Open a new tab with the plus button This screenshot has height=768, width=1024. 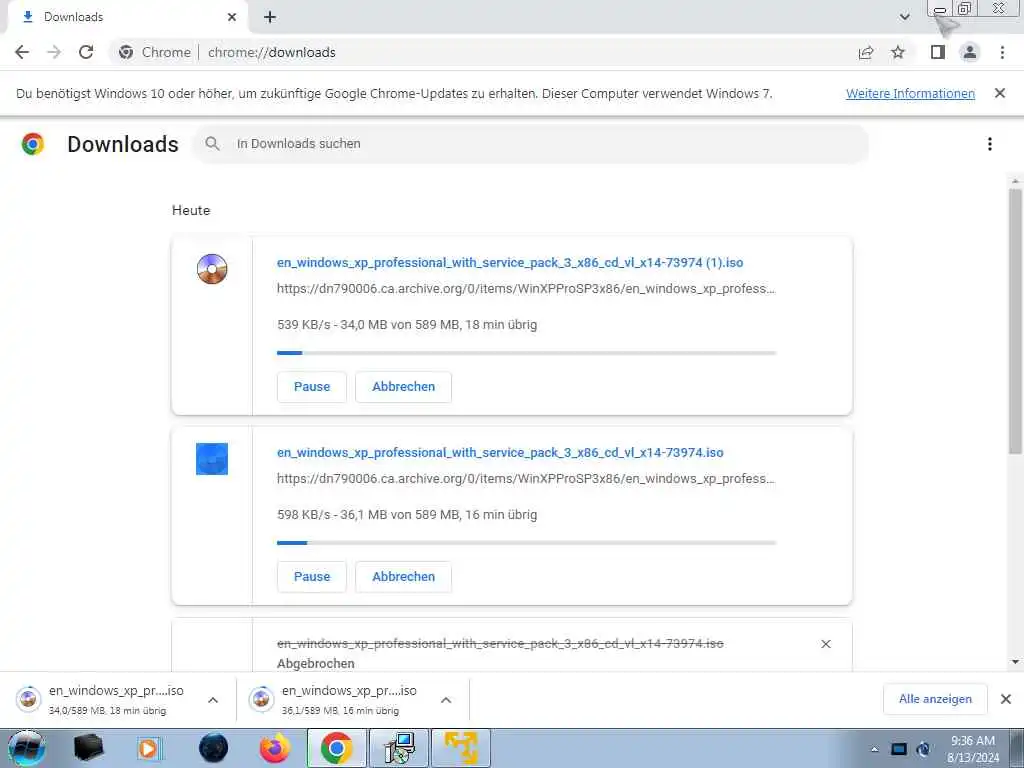coord(270,17)
